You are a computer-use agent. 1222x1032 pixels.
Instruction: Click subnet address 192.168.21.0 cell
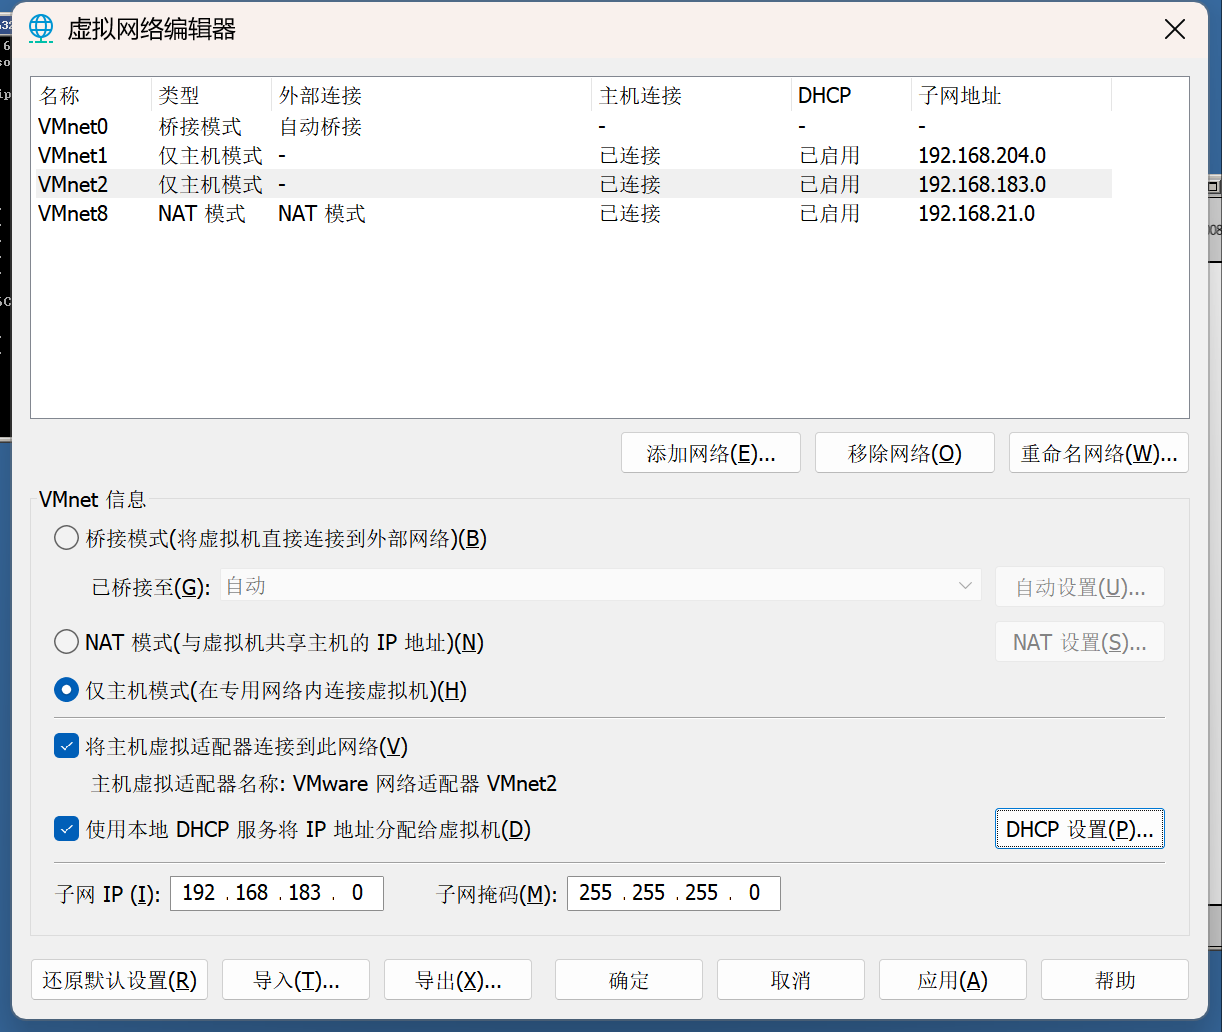pos(976,214)
